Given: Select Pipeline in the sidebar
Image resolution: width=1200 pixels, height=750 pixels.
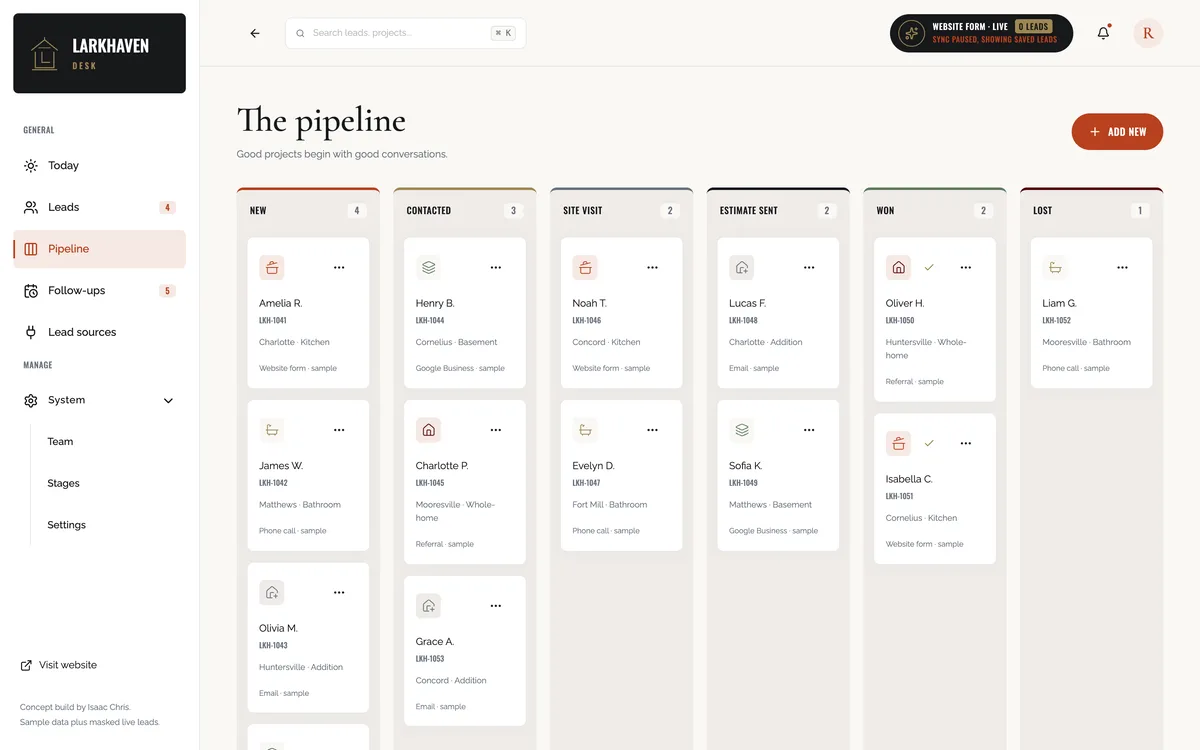Looking at the screenshot, I should (99, 249).
